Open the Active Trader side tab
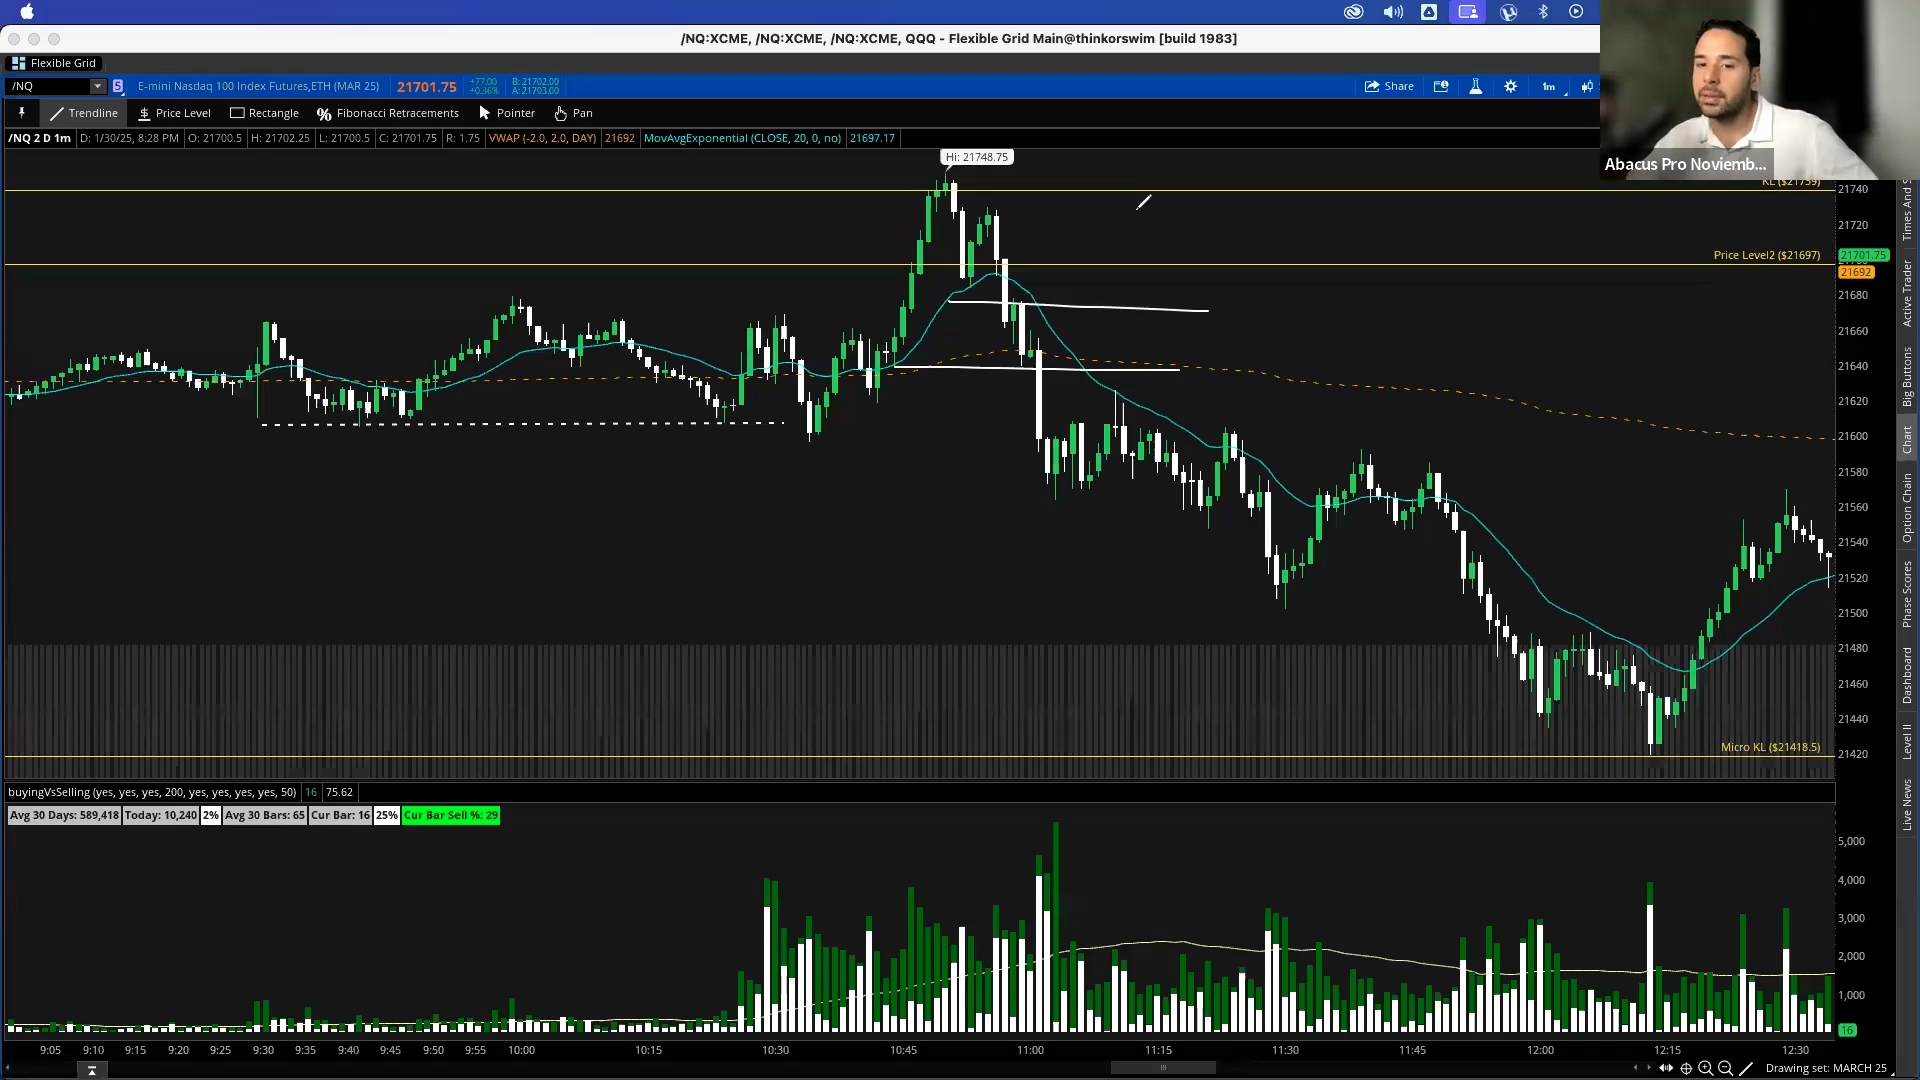The height and width of the screenshot is (1080, 1920). [1907, 293]
